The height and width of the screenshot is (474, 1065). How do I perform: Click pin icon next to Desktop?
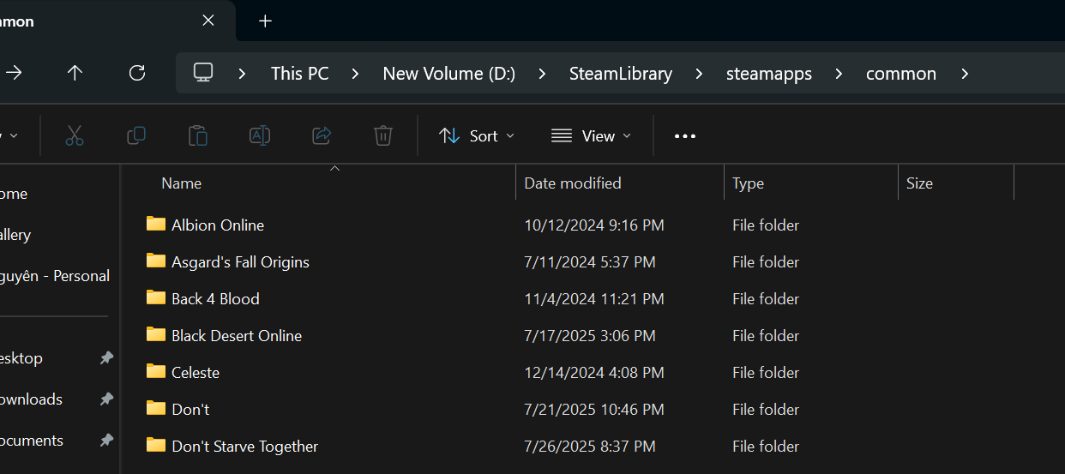pos(106,358)
